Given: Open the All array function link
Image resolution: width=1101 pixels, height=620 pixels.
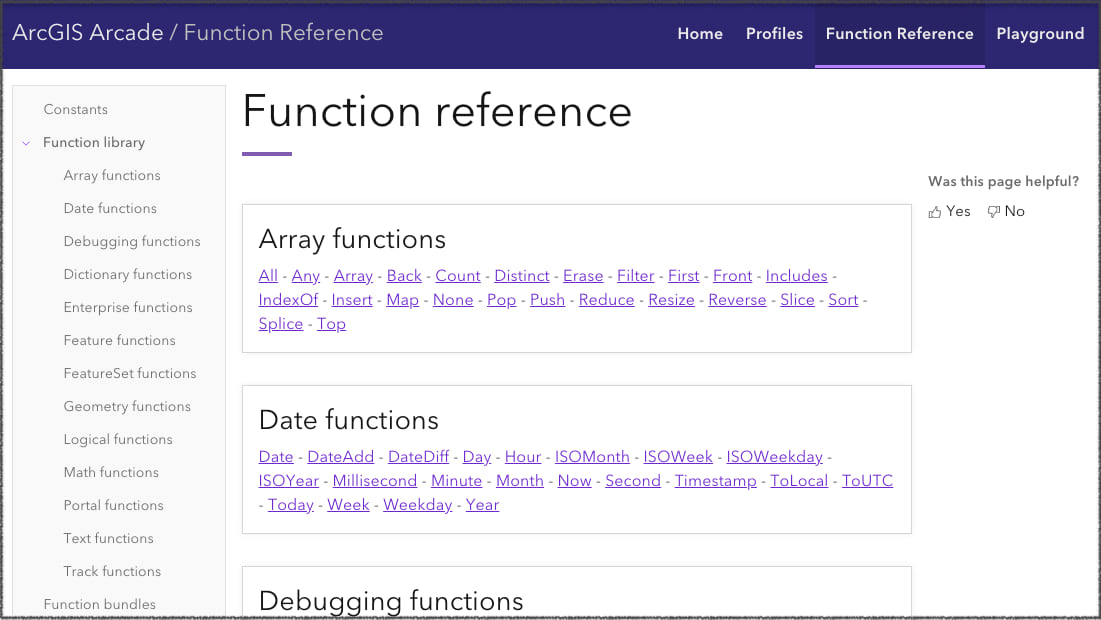Looking at the screenshot, I should pos(268,276).
